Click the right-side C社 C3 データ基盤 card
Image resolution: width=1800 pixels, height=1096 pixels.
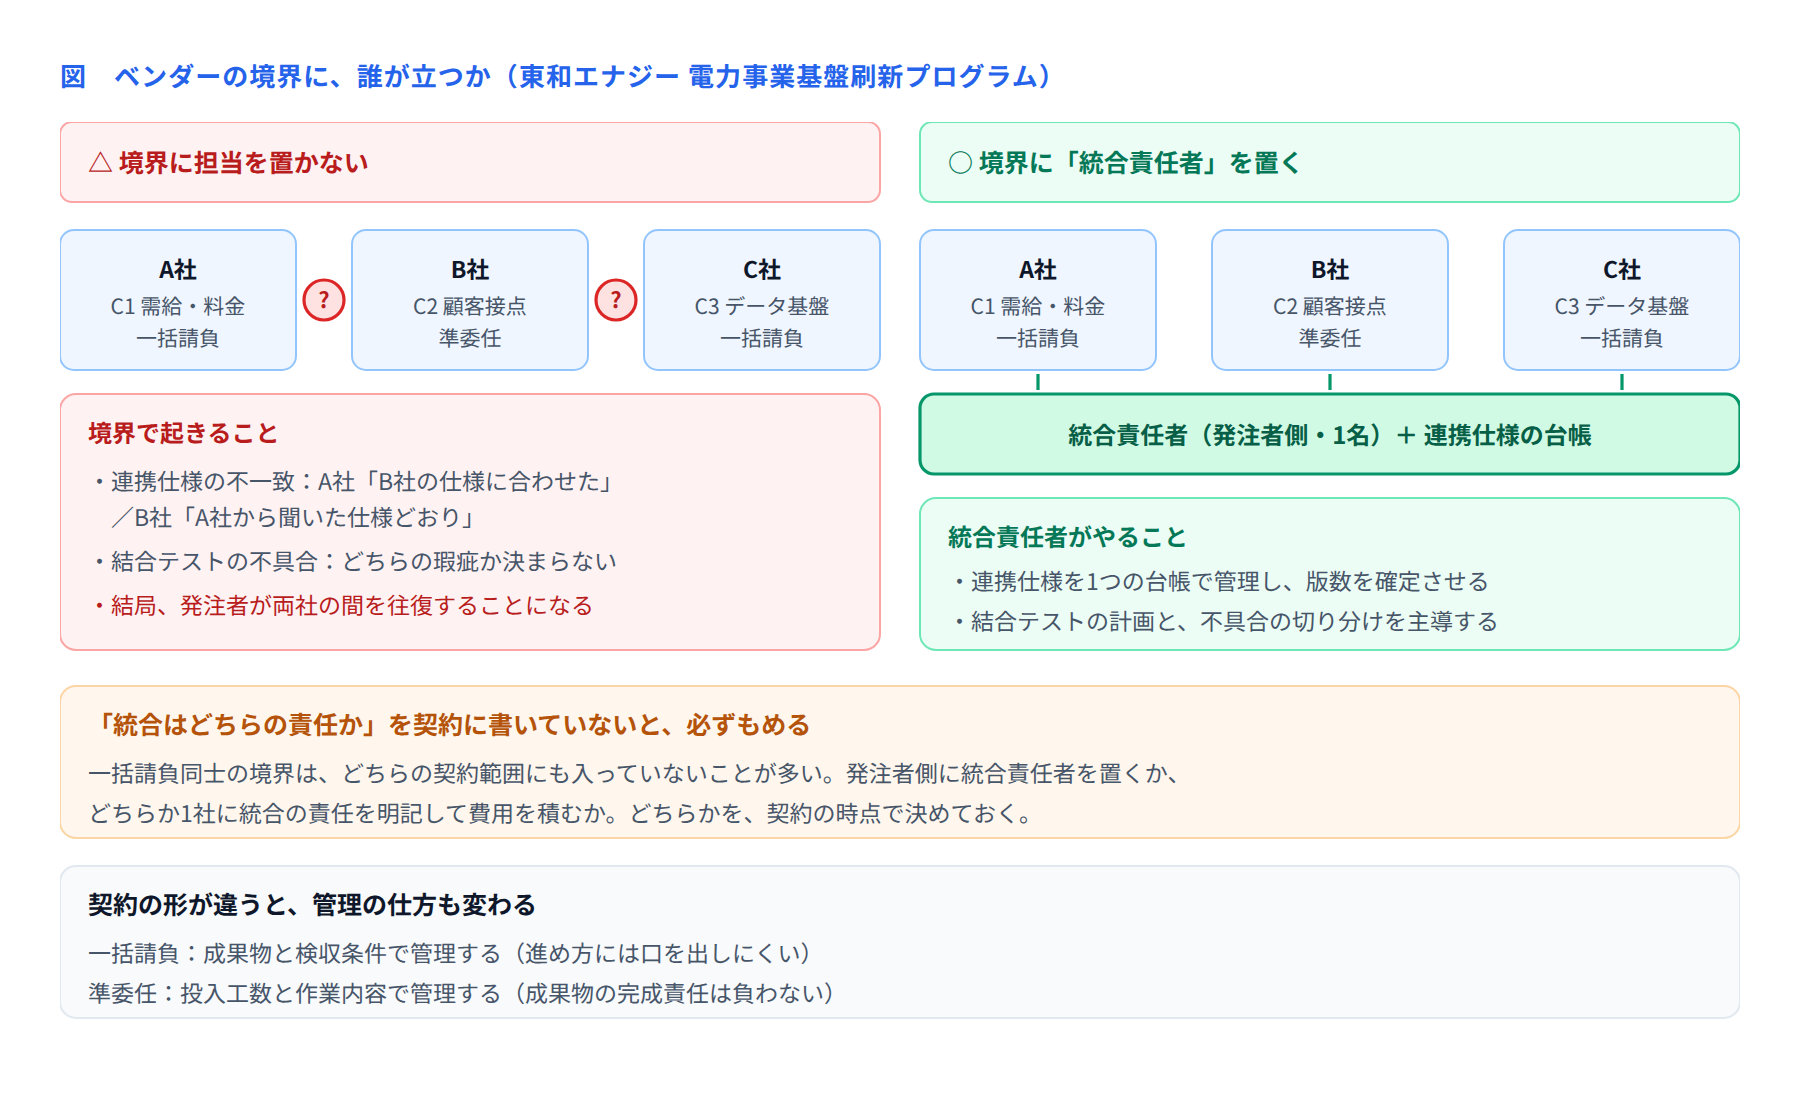1622,300
